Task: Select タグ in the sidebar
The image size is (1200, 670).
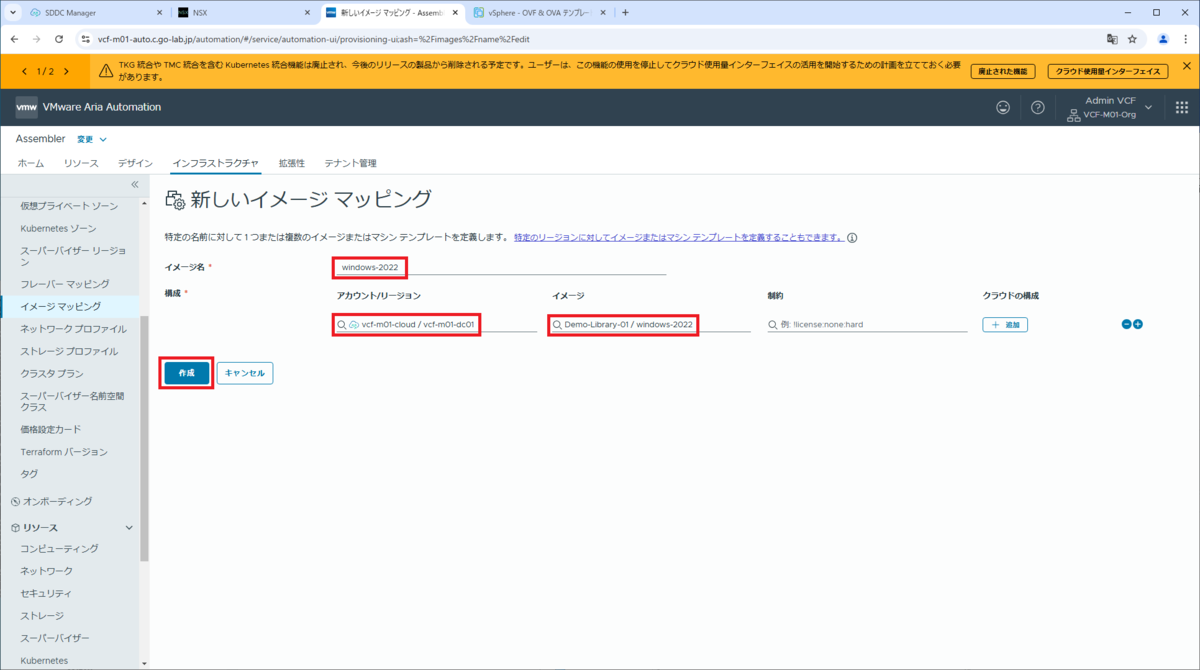Action: (x=30, y=474)
